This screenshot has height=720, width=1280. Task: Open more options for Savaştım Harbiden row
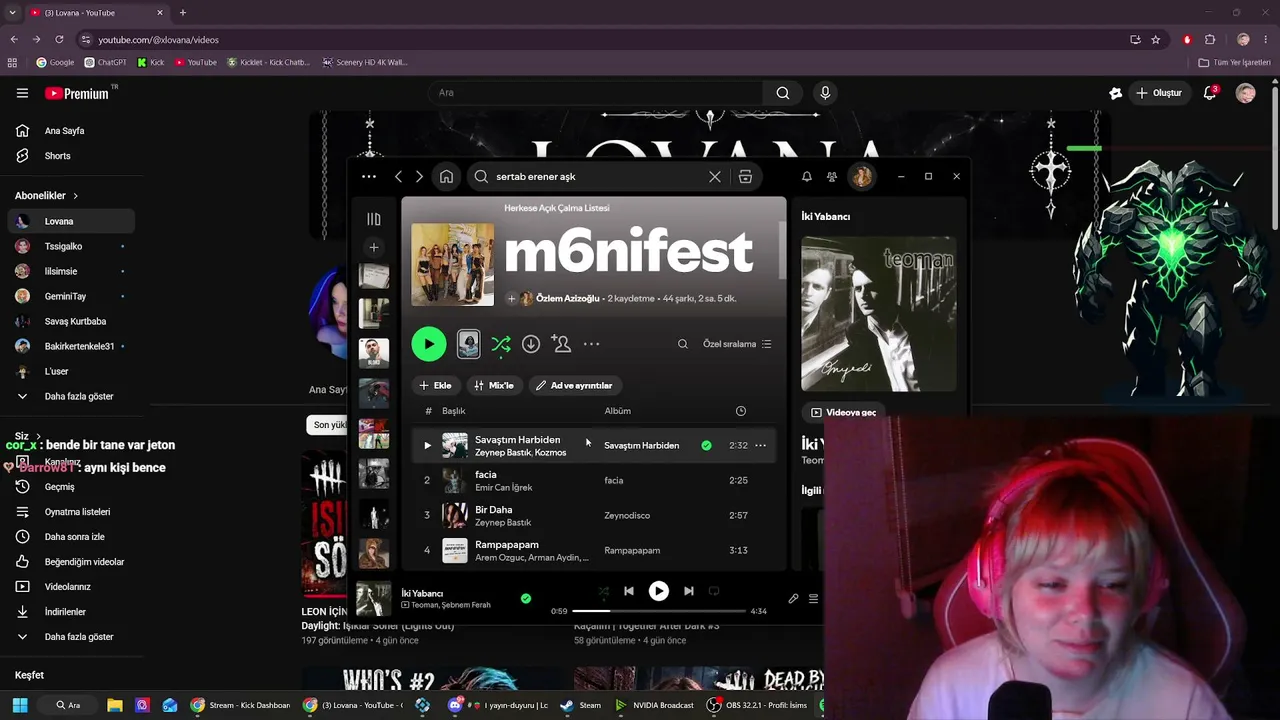point(761,446)
